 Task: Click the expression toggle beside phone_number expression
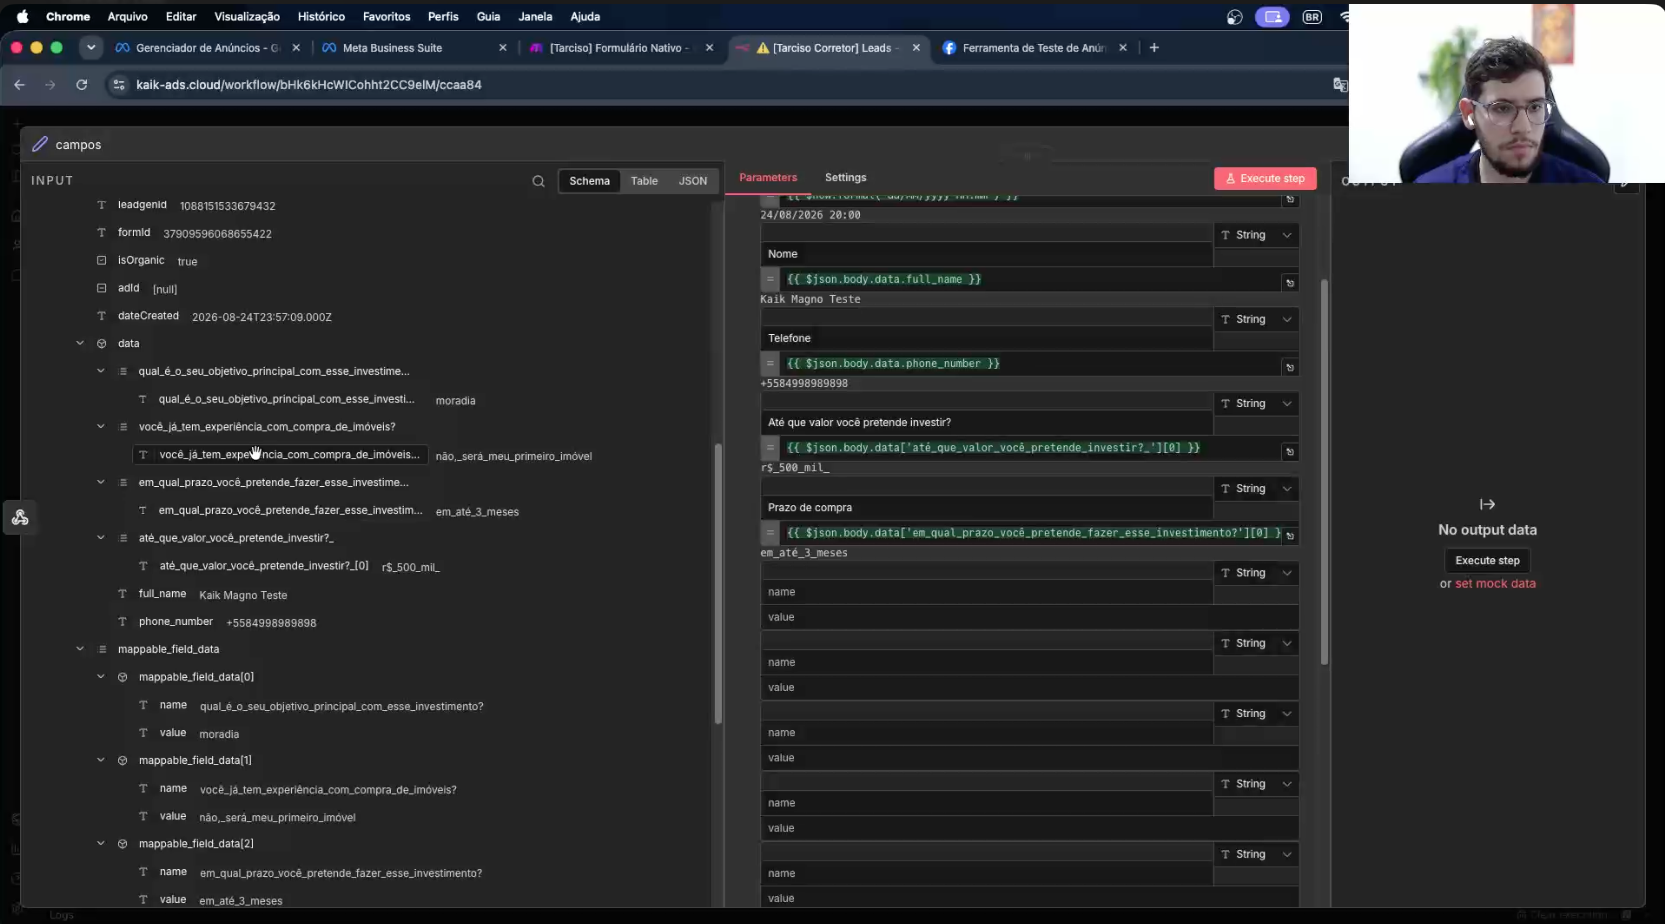tap(770, 363)
